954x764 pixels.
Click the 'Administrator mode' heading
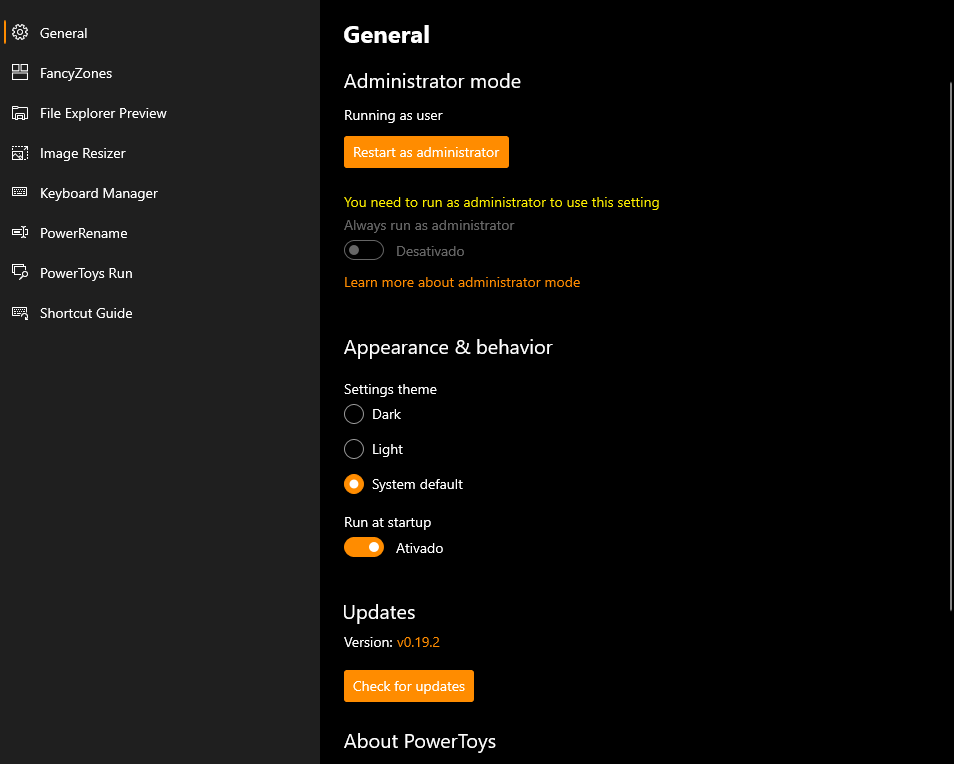(432, 82)
